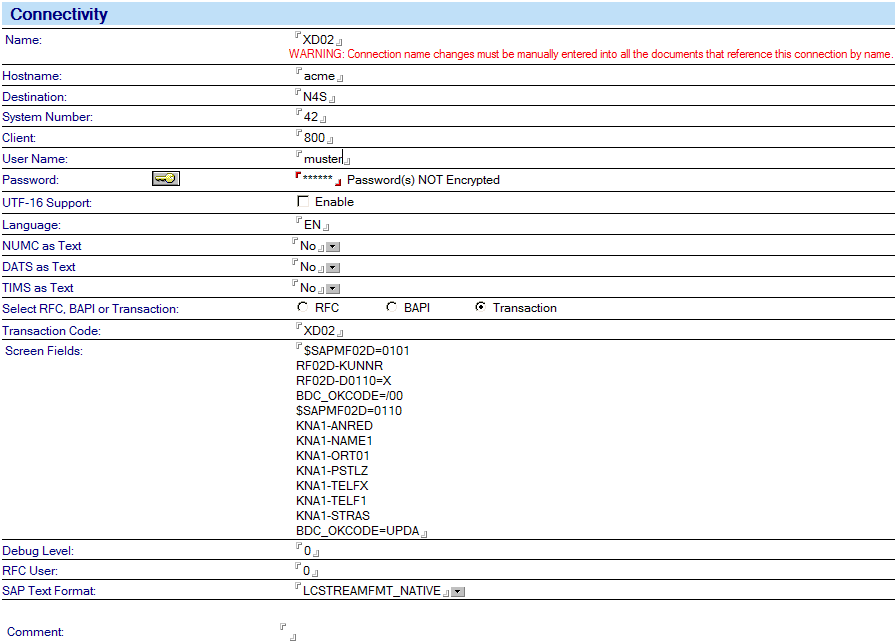Select the RFC radio button
This screenshot has height=643, width=895.
tap(303, 307)
